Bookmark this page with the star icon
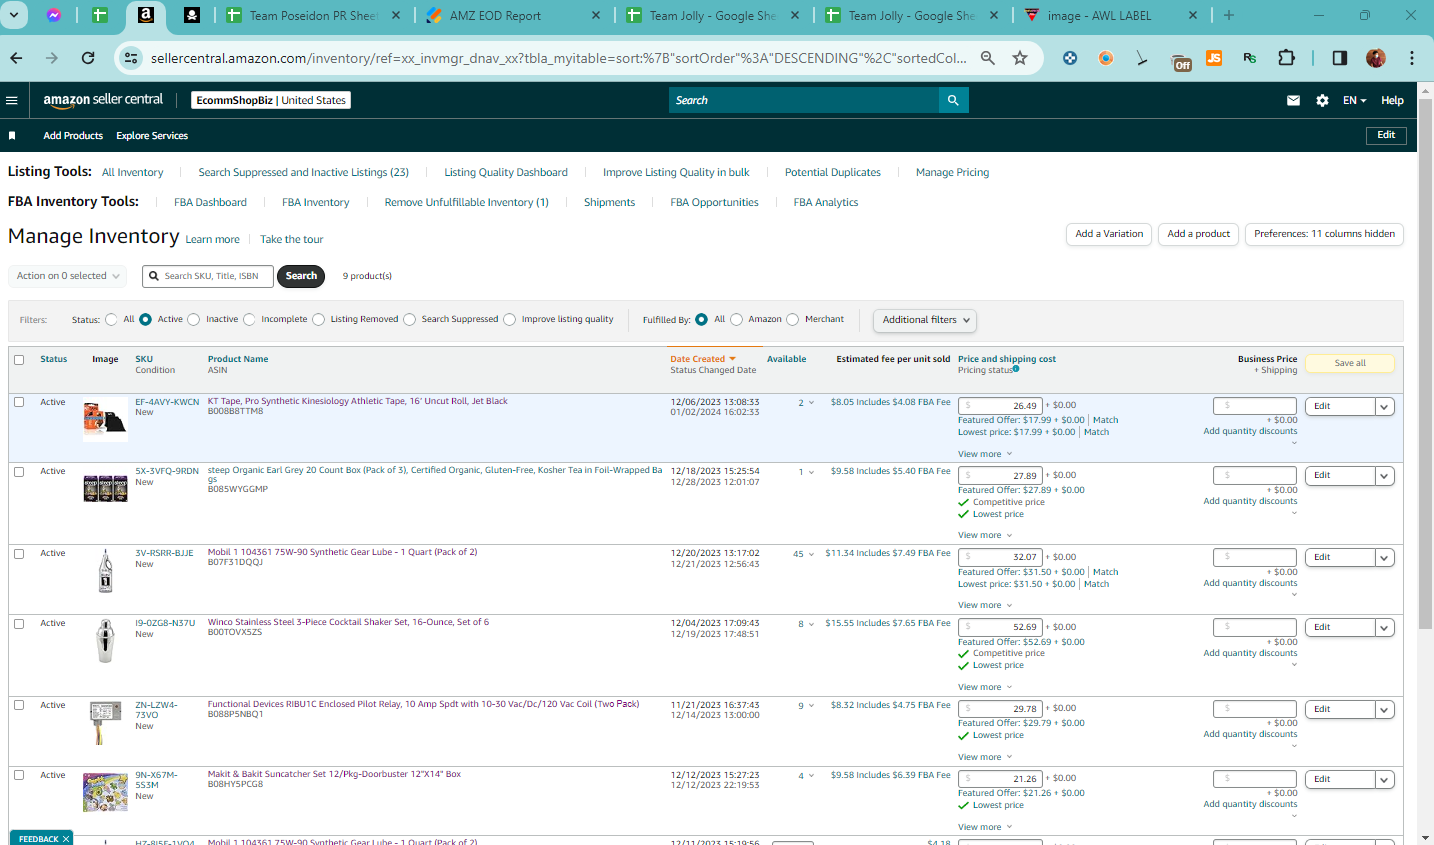 click(1020, 58)
